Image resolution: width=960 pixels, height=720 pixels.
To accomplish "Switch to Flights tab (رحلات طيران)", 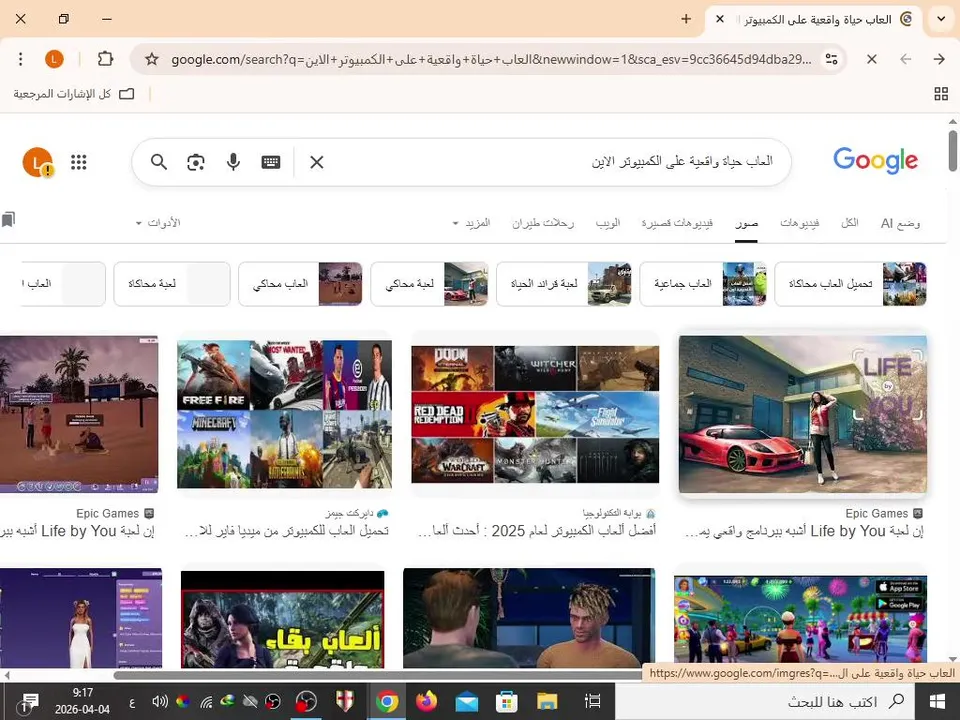I will click(543, 223).
